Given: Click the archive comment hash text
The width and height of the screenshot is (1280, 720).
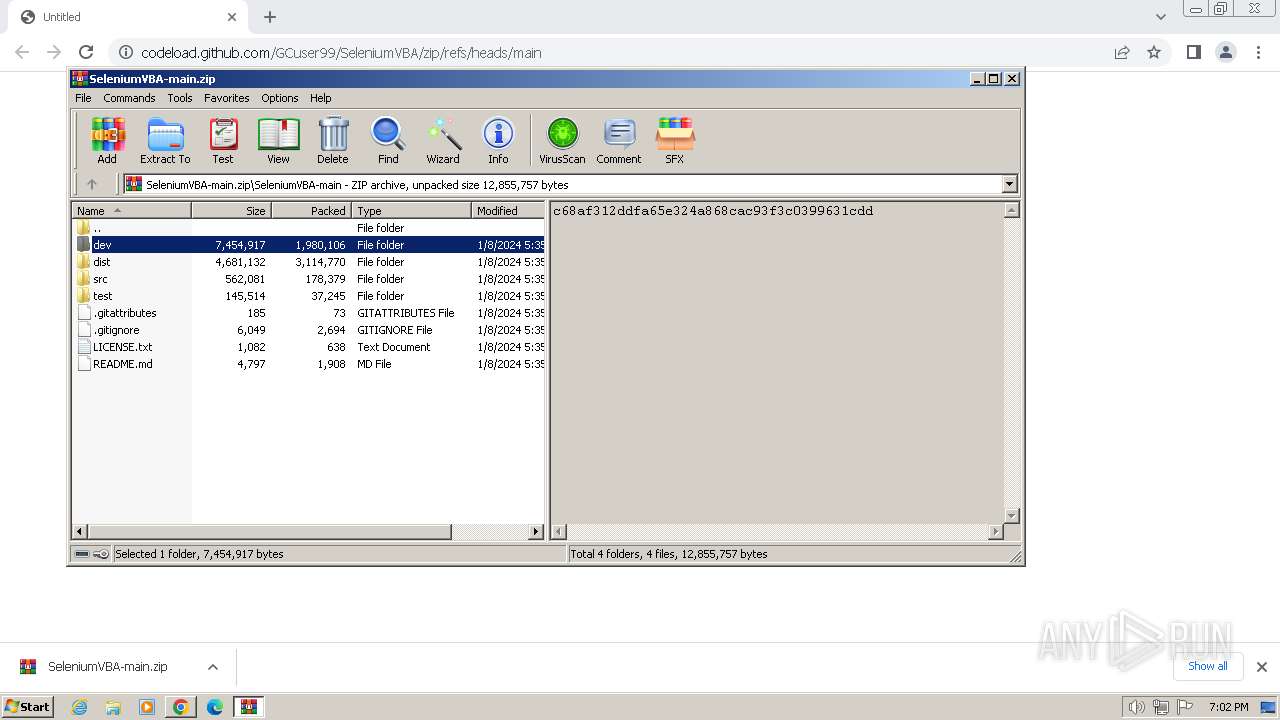Looking at the screenshot, I should tap(713, 211).
